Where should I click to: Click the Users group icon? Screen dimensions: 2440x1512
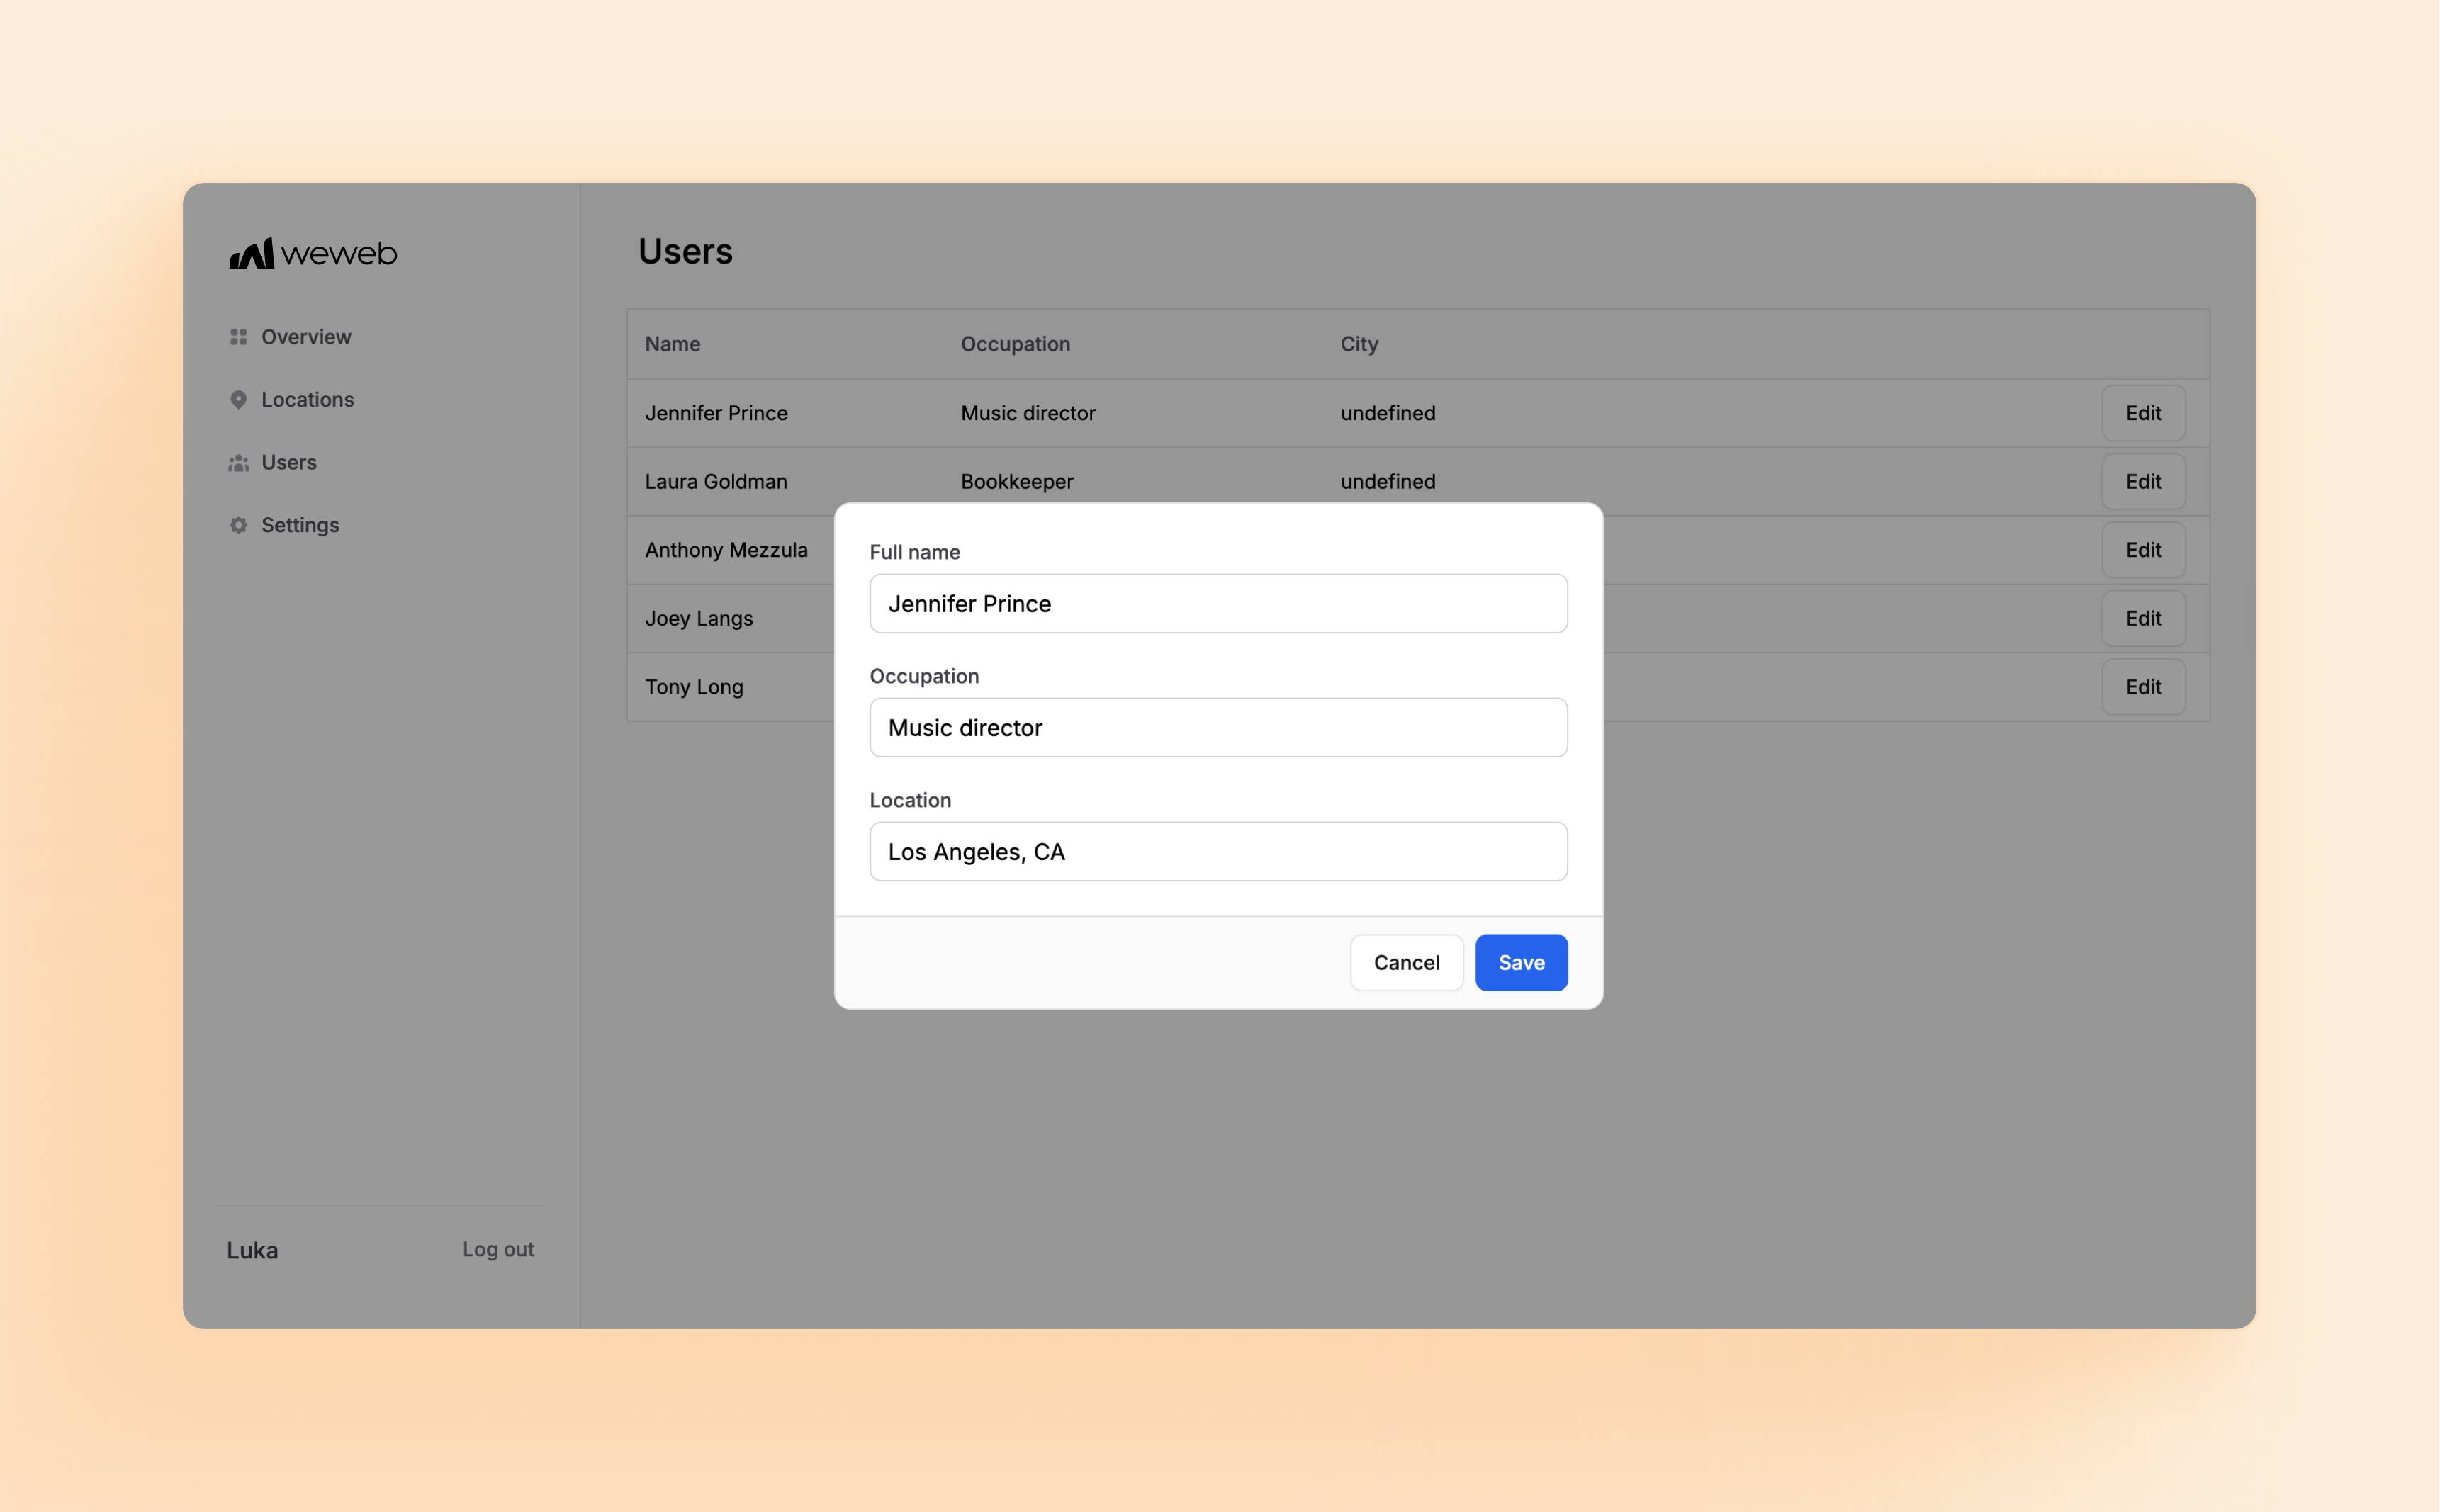[x=238, y=463]
